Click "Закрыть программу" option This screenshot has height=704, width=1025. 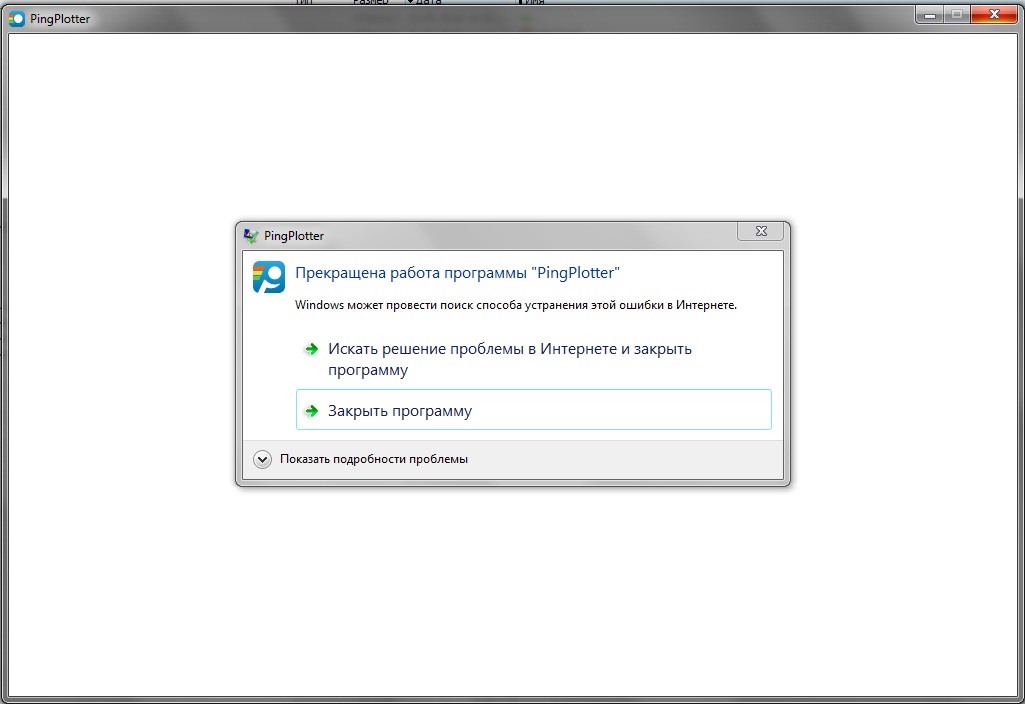533,410
